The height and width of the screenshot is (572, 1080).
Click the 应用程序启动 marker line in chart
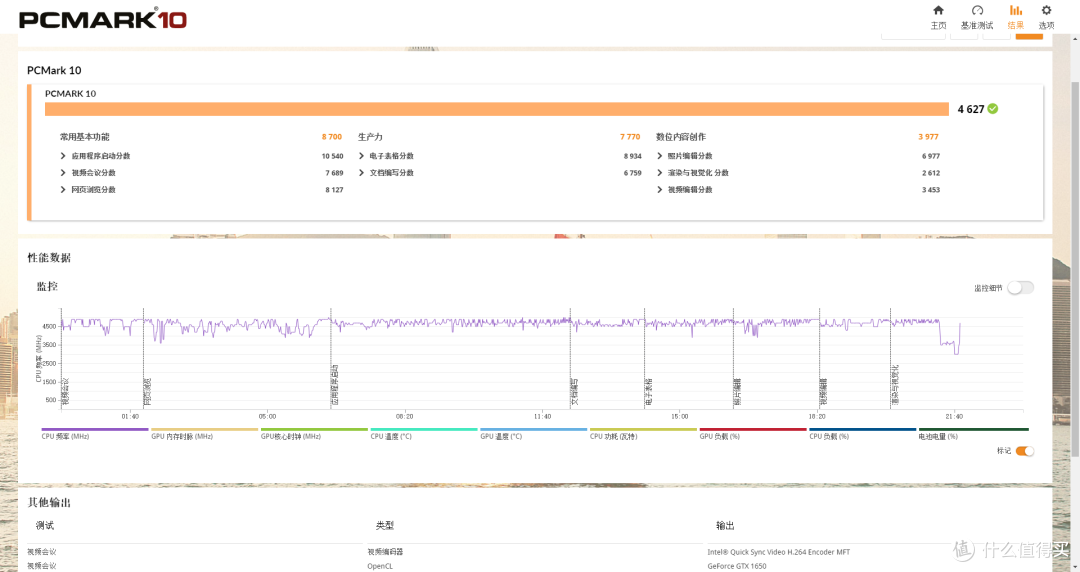tap(331, 358)
